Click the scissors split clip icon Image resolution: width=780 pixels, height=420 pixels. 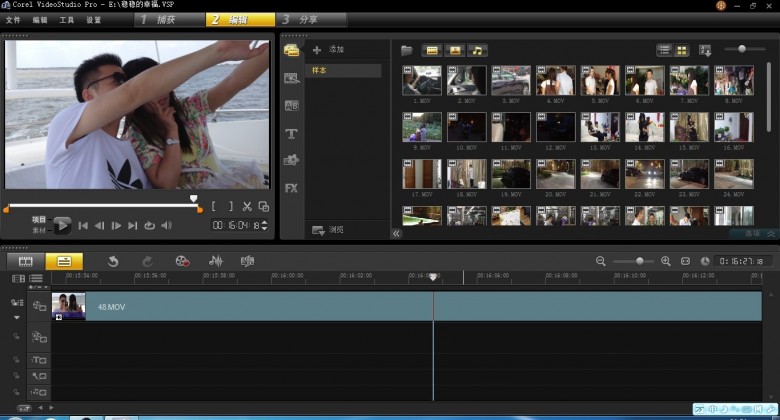tap(247, 207)
